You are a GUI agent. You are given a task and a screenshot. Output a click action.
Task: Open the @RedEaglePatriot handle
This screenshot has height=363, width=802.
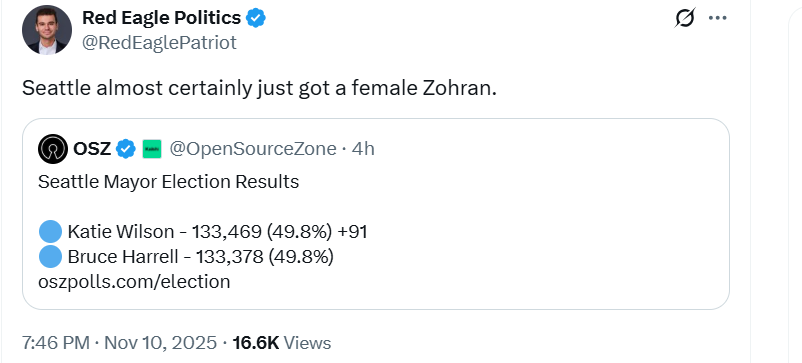[160, 43]
